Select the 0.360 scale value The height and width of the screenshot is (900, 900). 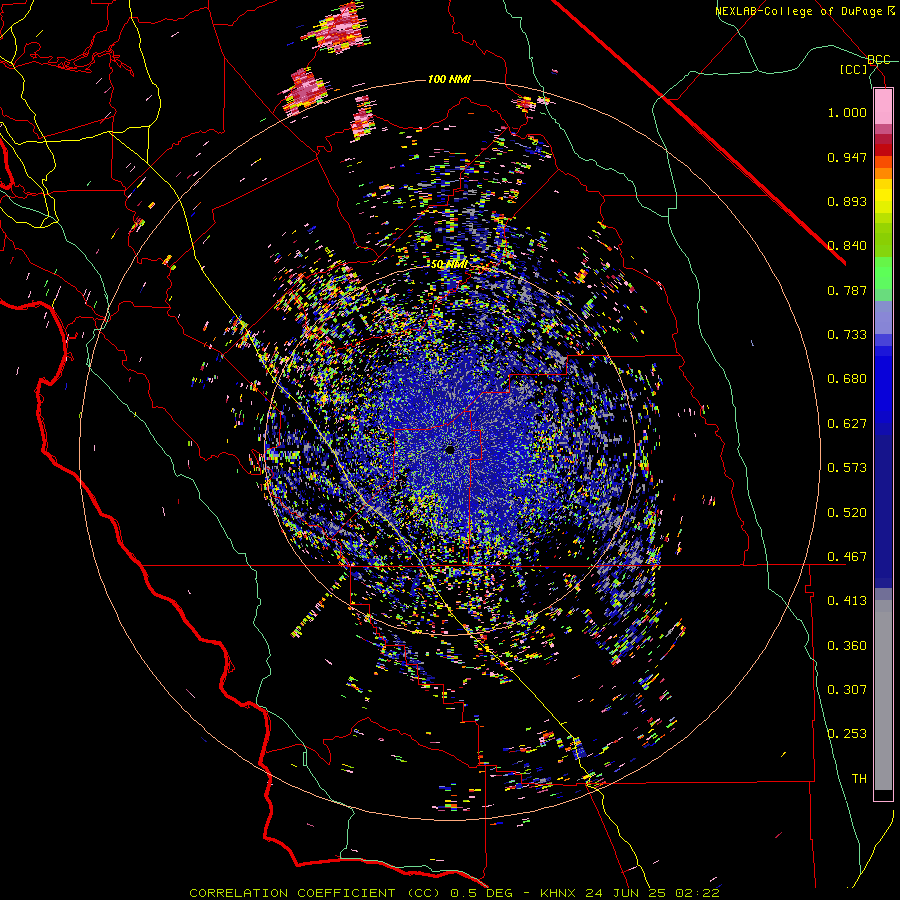(x=847, y=646)
